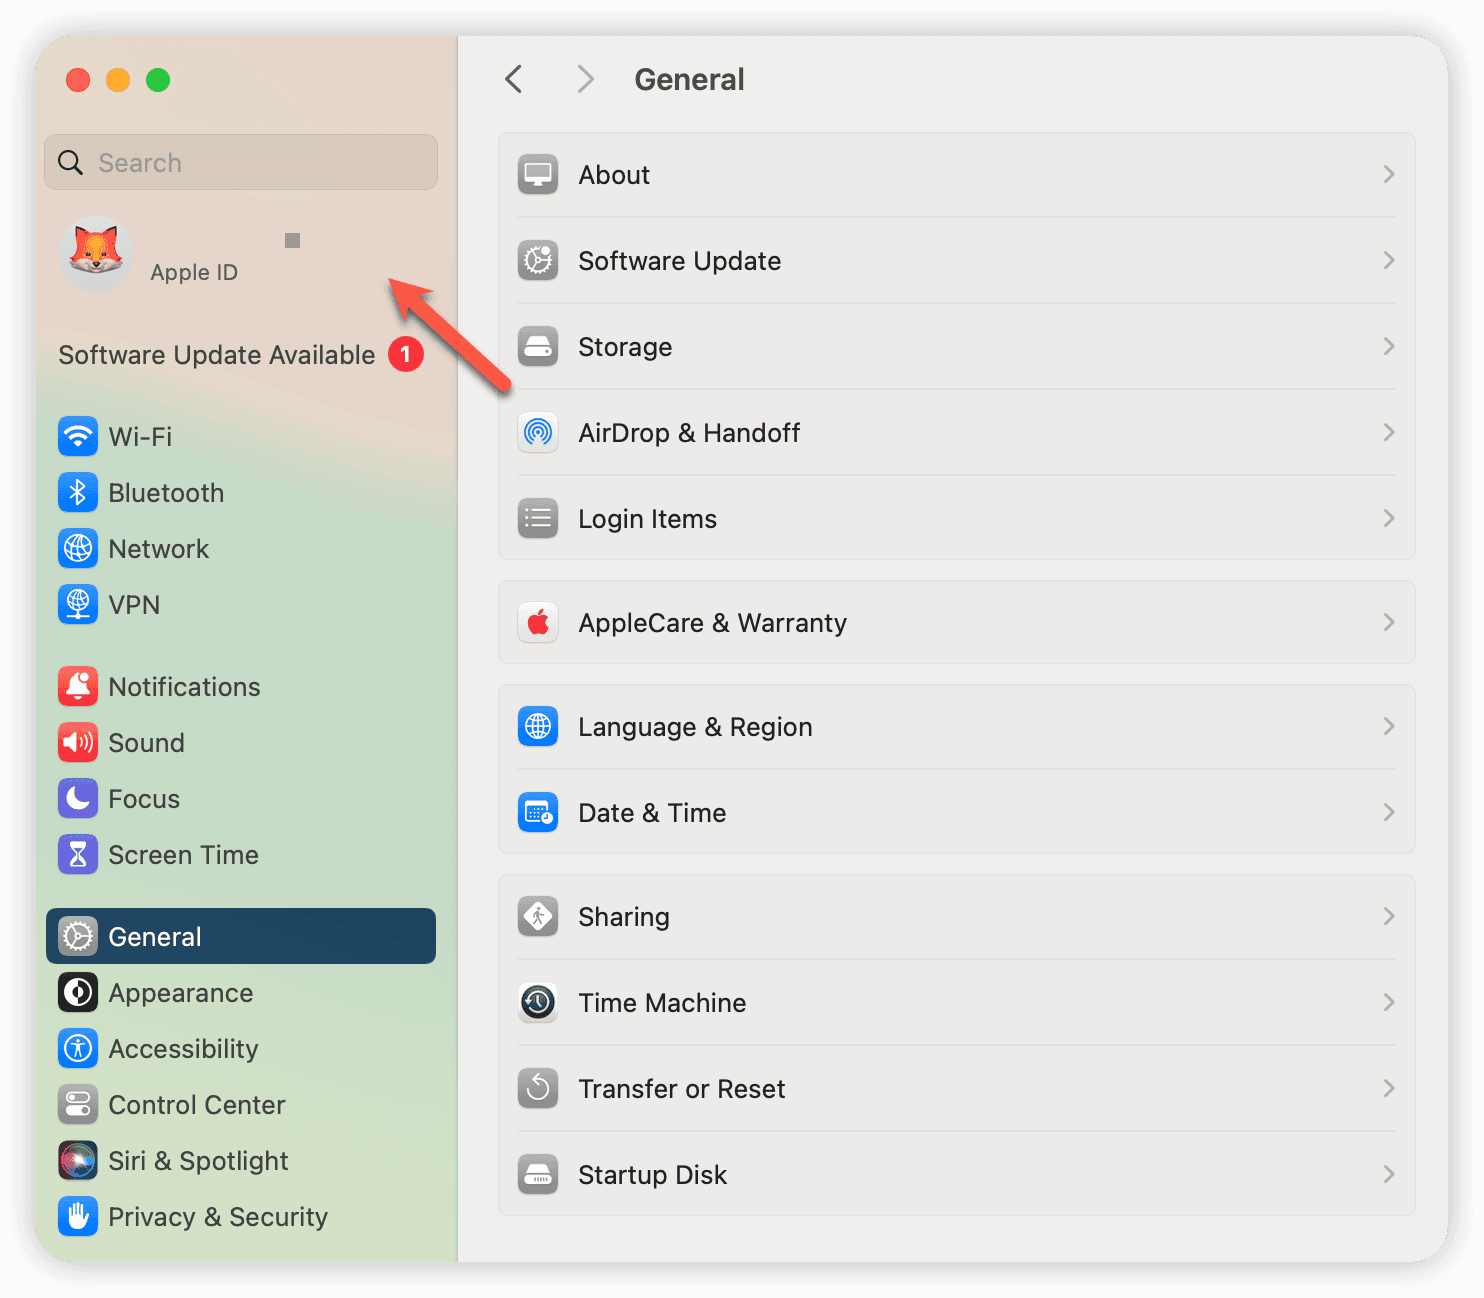The width and height of the screenshot is (1484, 1298).
Task: Open Wi-Fi settings in sidebar
Action: pos(241,436)
